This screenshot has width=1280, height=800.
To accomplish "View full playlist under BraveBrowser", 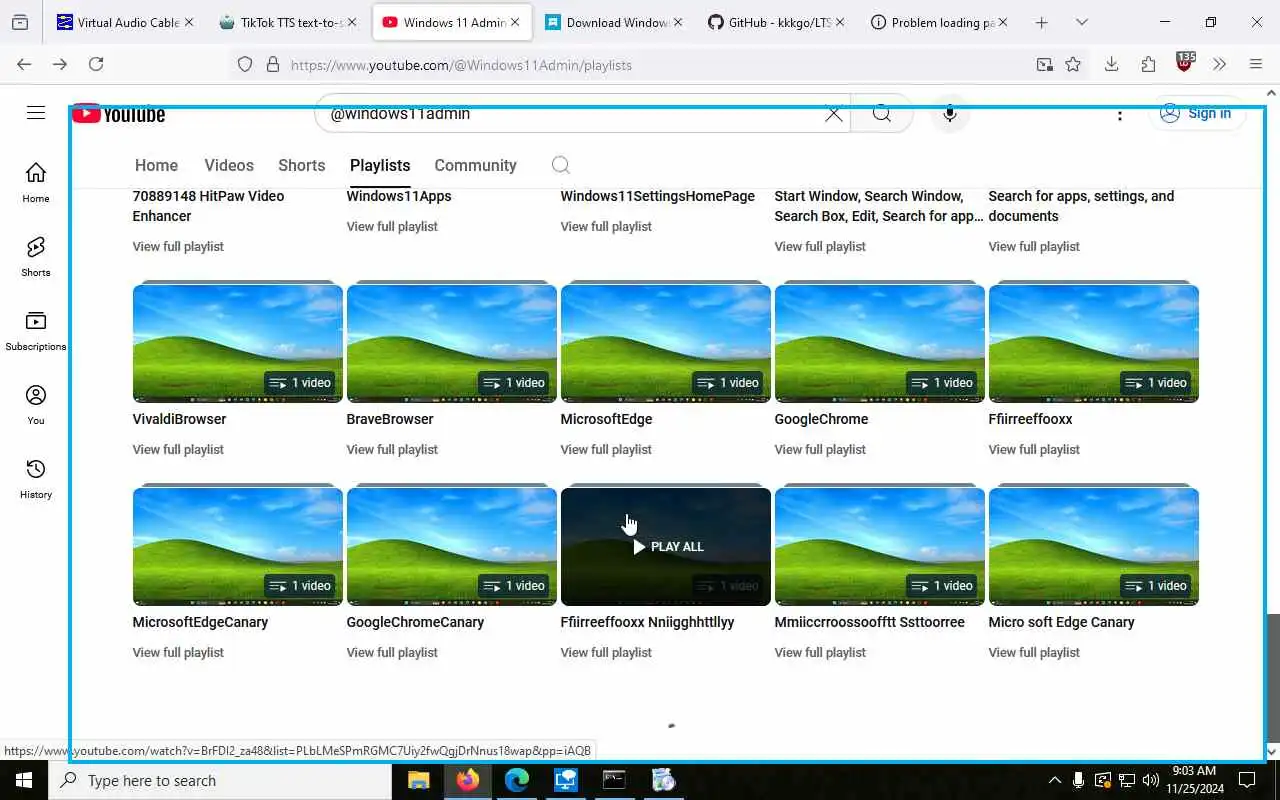I will (392, 449).
